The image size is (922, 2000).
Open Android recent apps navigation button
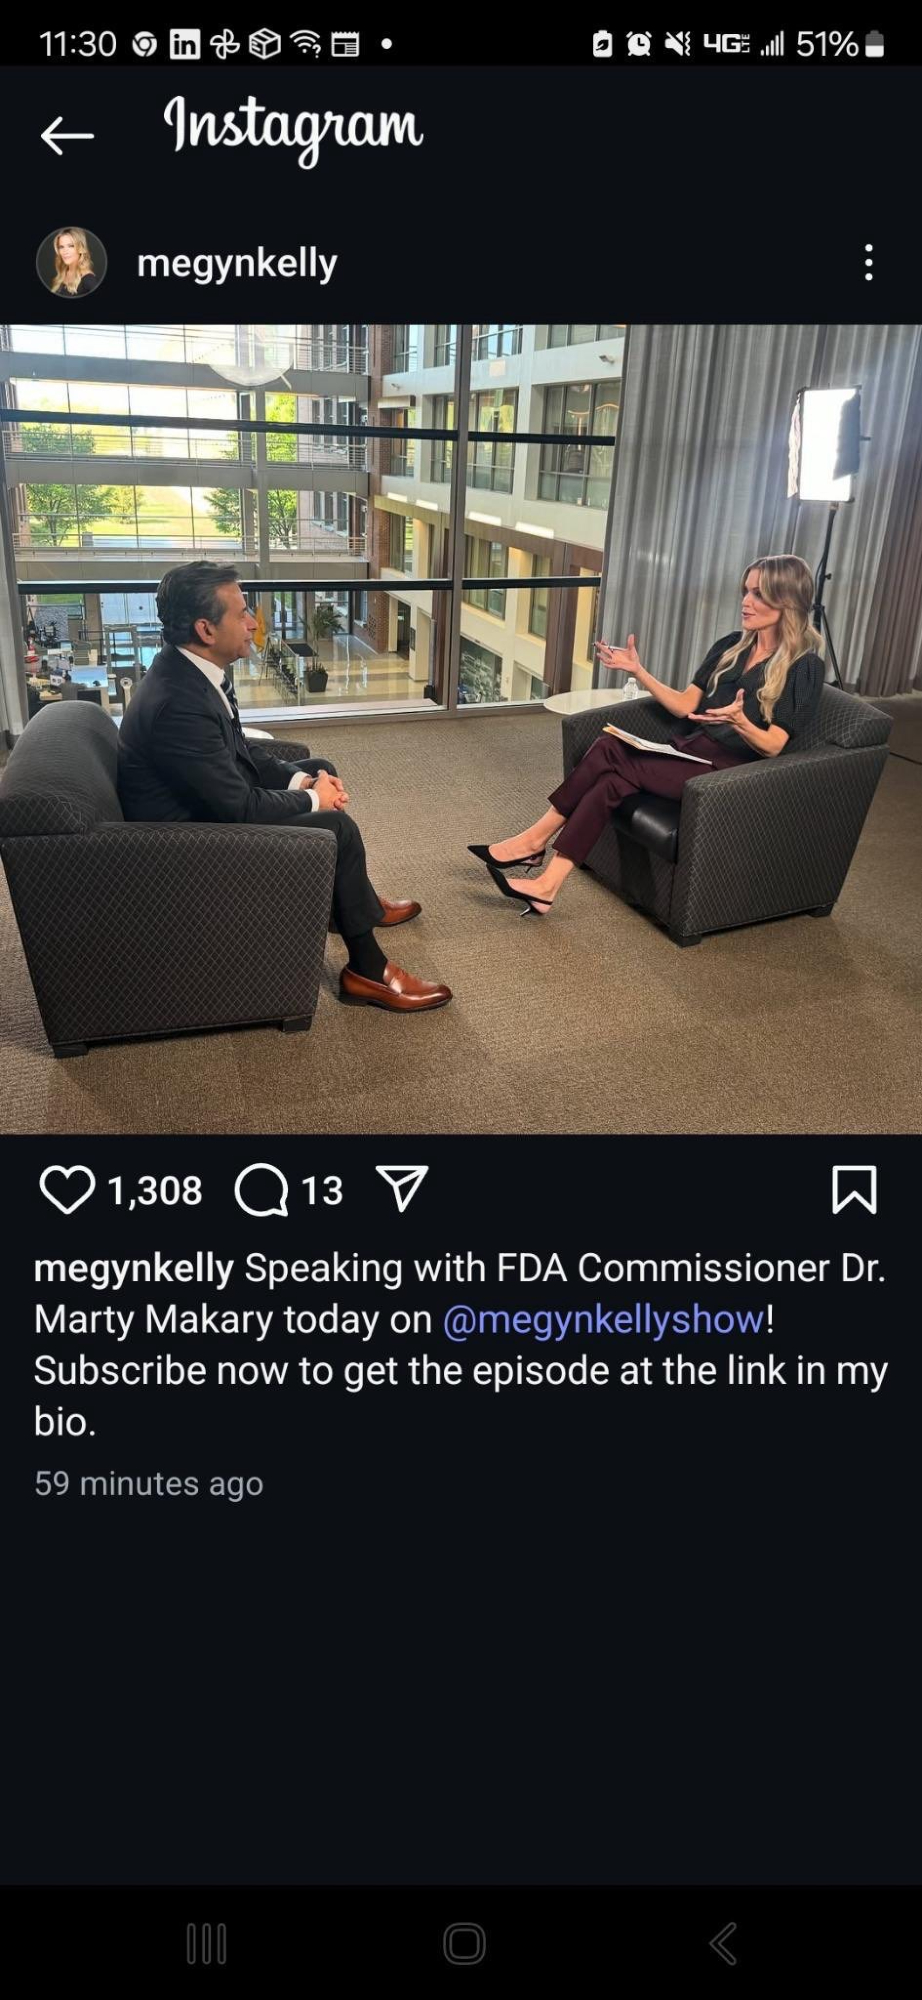pyautogui.click(x=207, y=1944)
